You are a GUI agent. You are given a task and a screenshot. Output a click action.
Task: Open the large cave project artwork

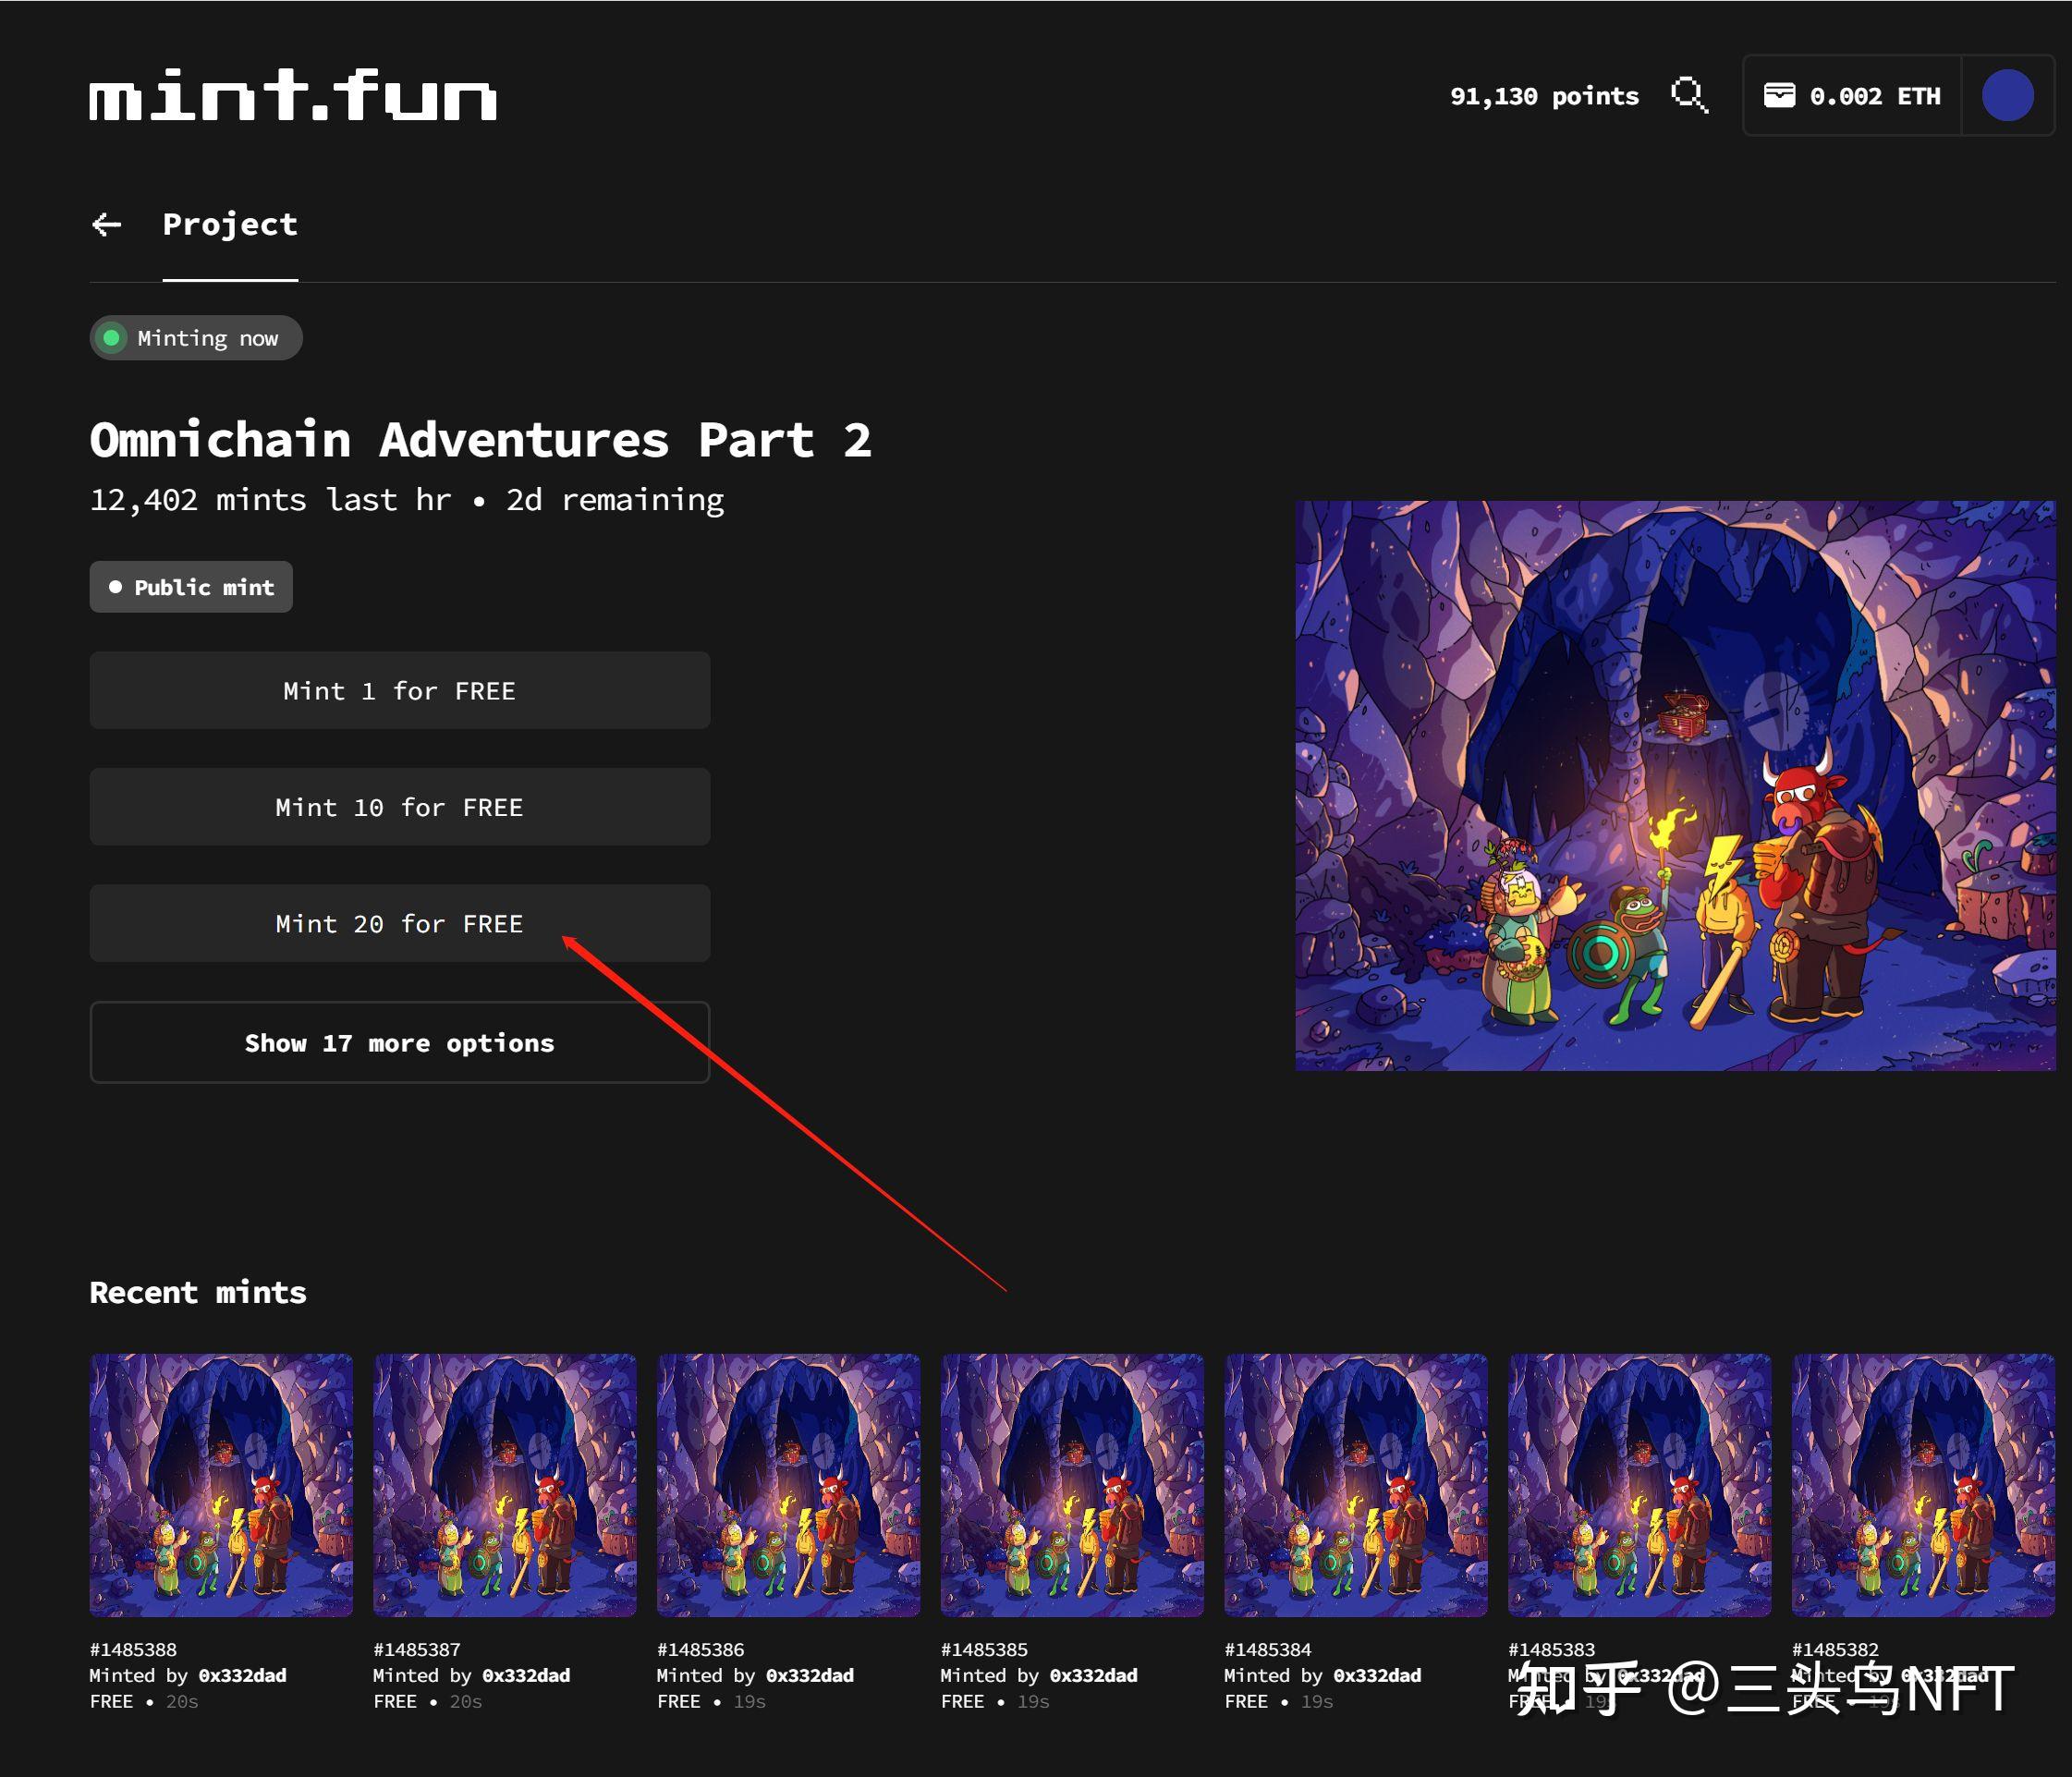(x=1674, y=785)
